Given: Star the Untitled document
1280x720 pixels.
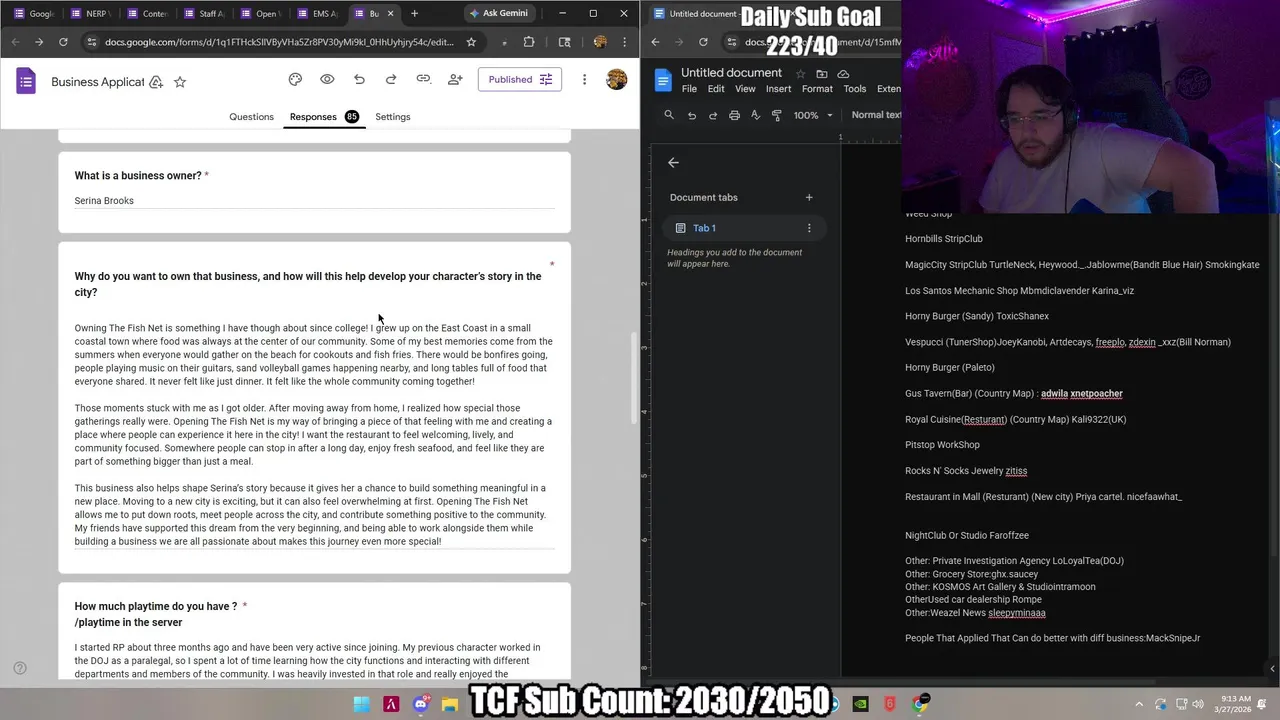Looking at the screenshot, I should [800, 74].
